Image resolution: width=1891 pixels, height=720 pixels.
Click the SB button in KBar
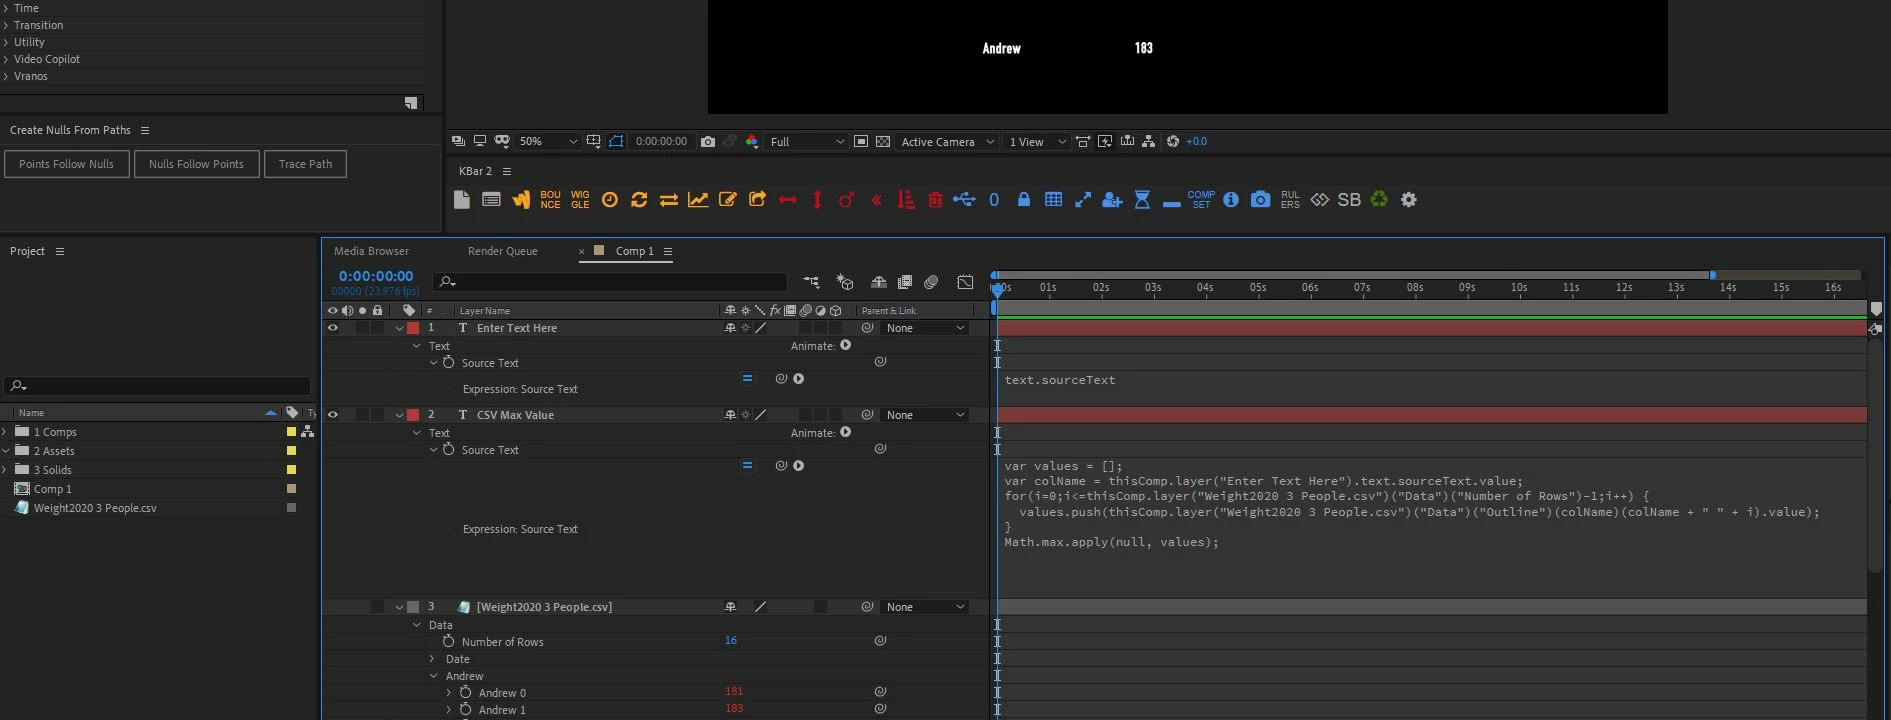pyautogui.click(x=1349, y=200)
